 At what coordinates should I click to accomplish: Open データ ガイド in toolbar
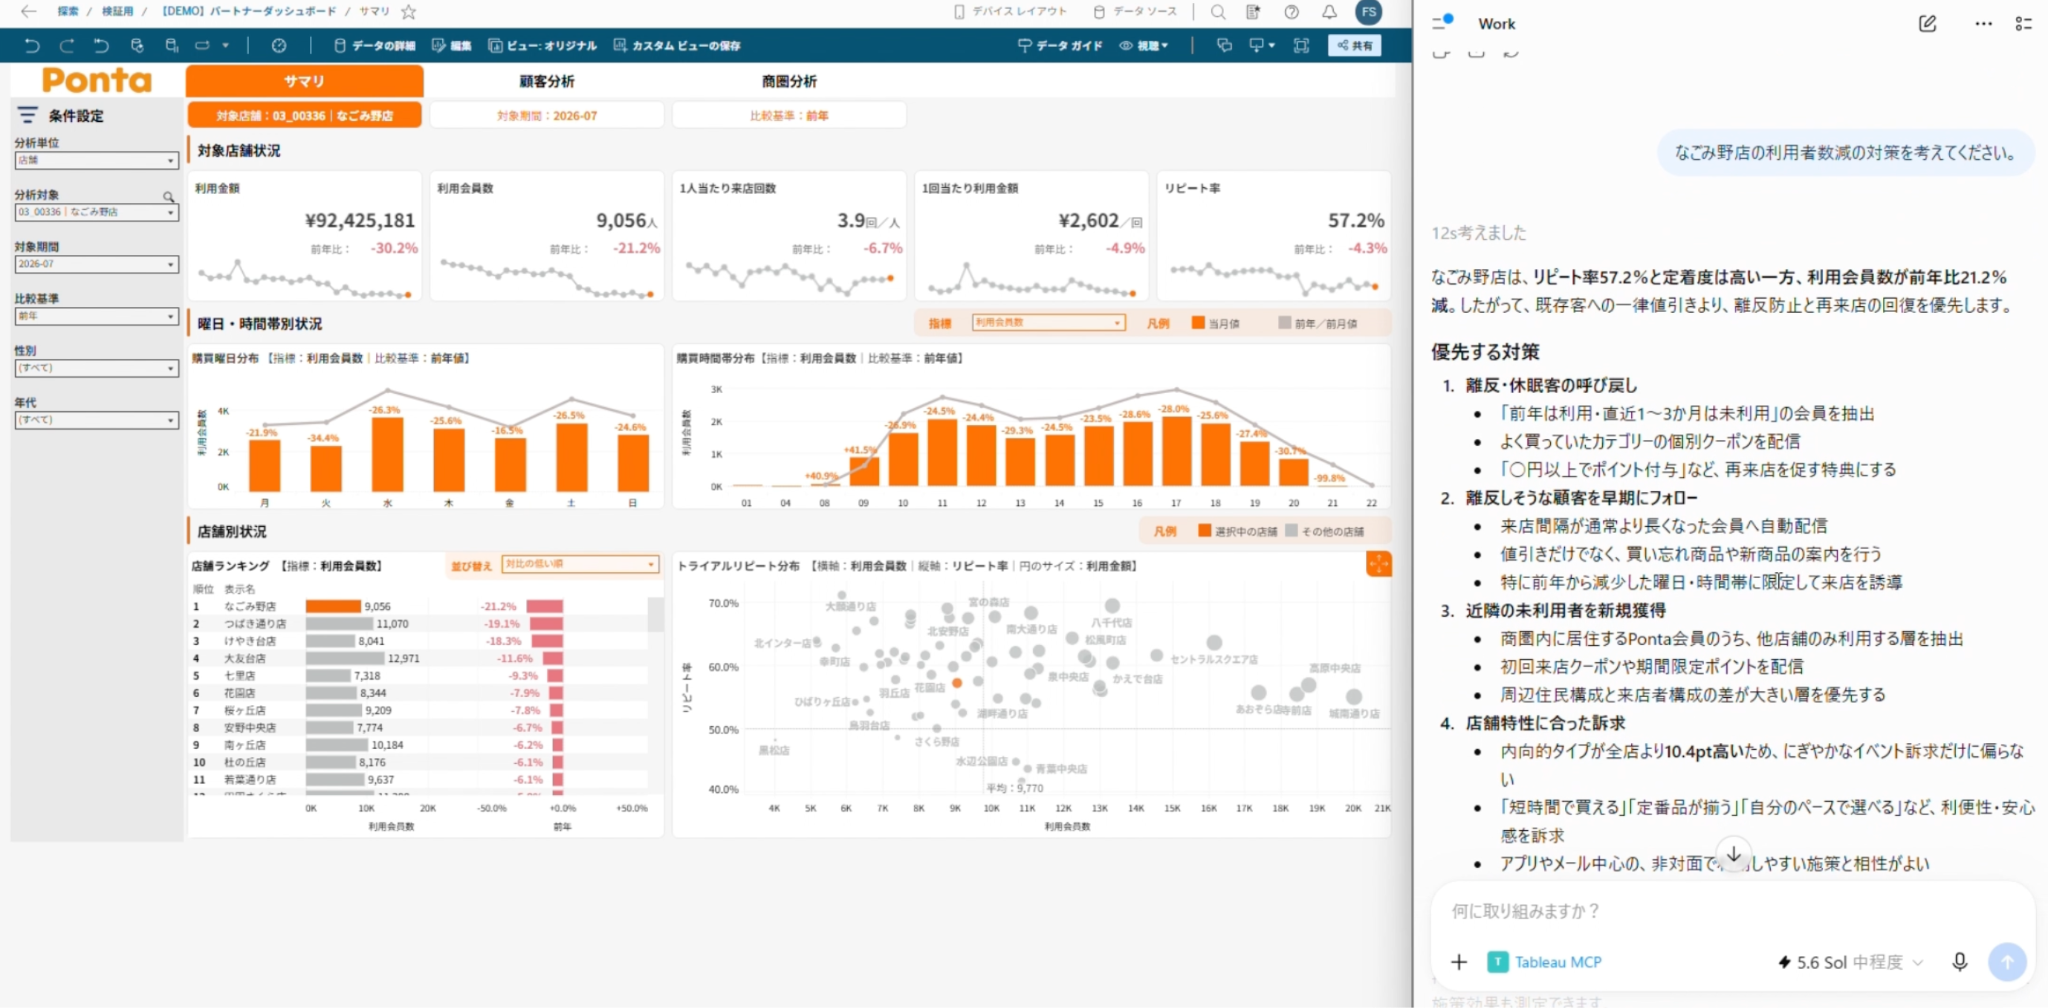coord(1060,45)
